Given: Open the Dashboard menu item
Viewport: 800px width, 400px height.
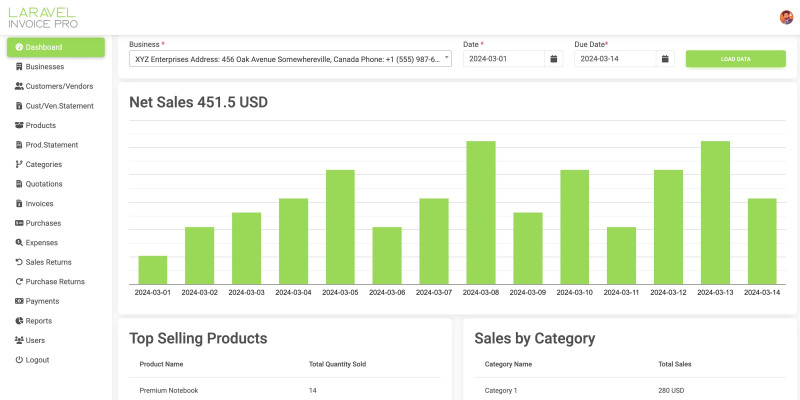Looking at the screenshot, I should pos(56,47).
